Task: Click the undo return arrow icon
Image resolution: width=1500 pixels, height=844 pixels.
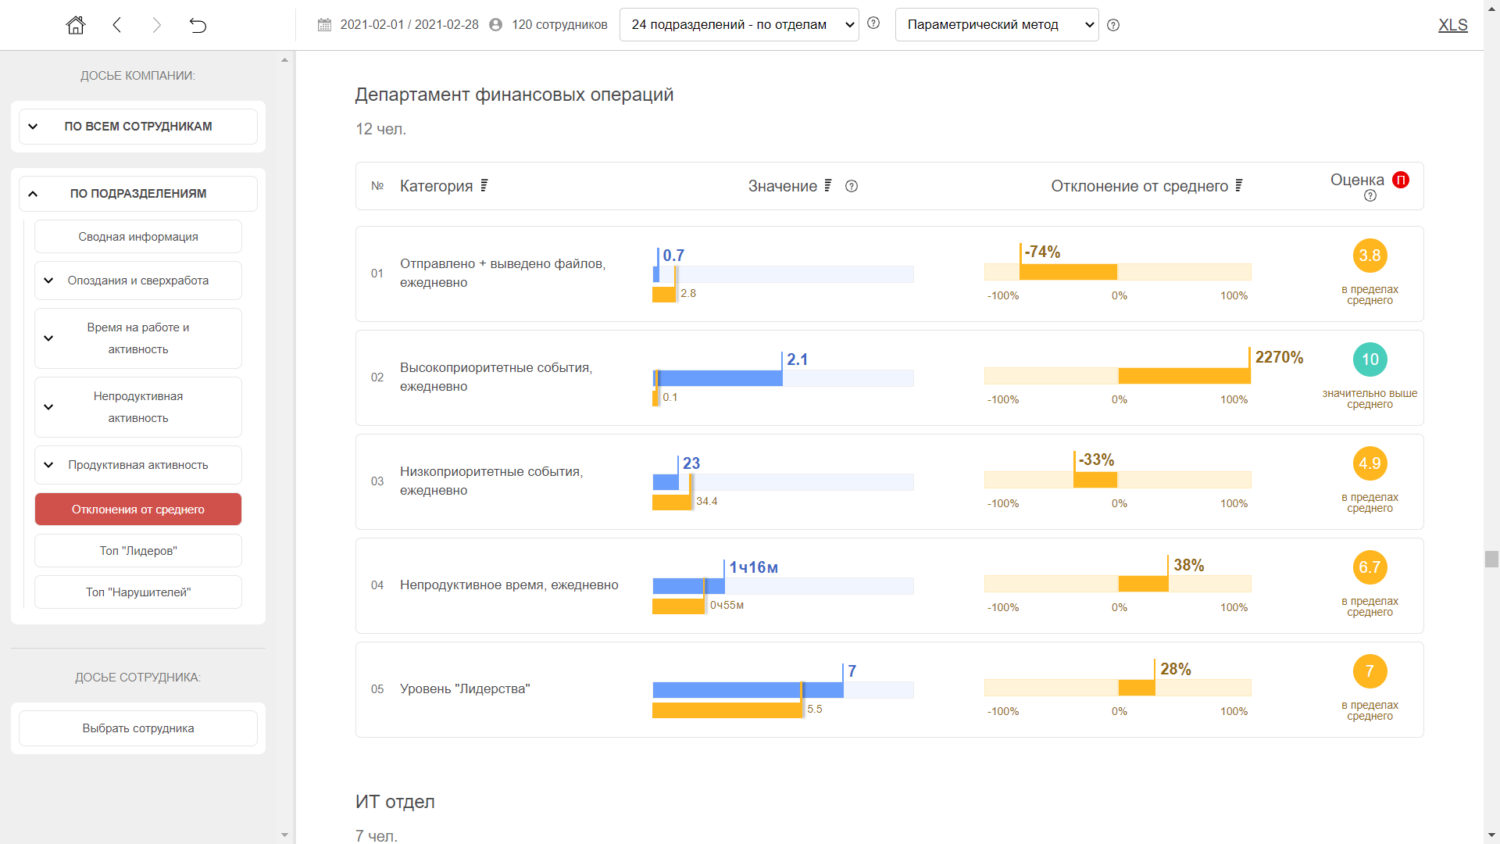Action: point(198,25)
